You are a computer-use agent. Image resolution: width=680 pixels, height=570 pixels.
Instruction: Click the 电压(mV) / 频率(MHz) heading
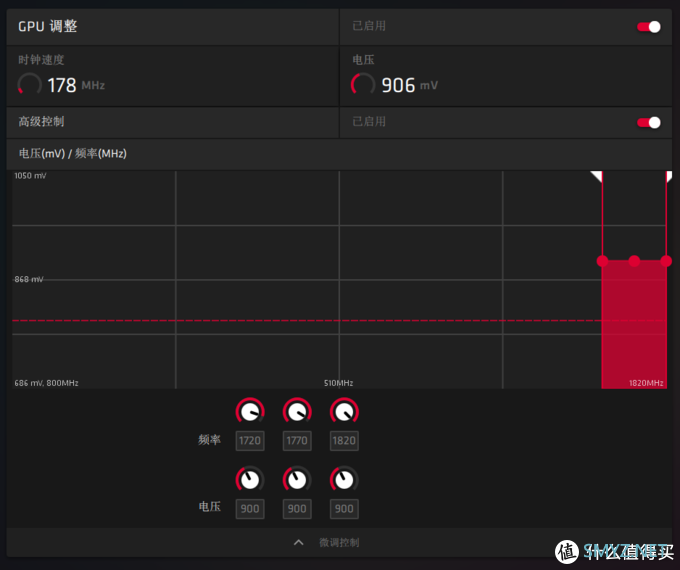click(72, 154)
